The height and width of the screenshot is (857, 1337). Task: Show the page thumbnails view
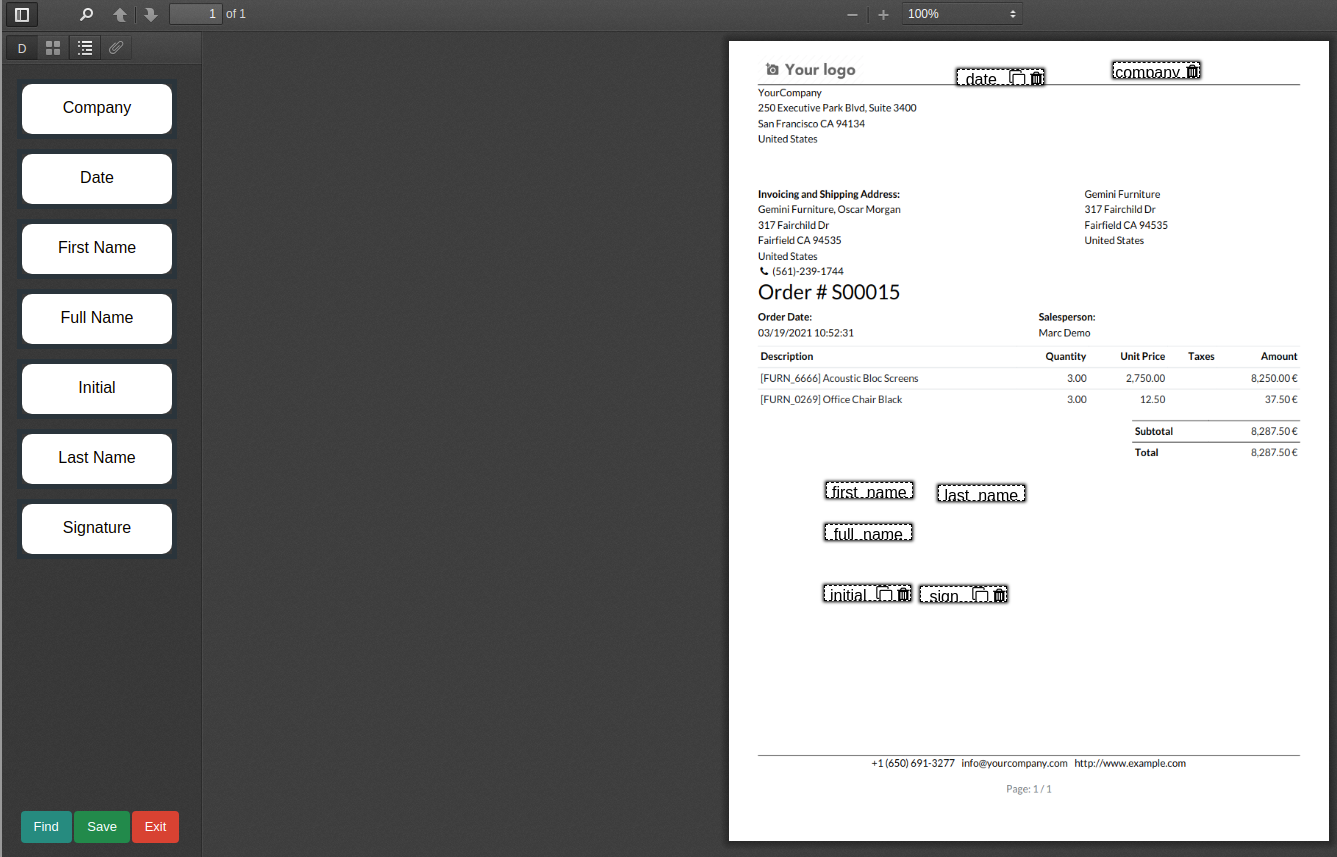click(x=53, y=48)
